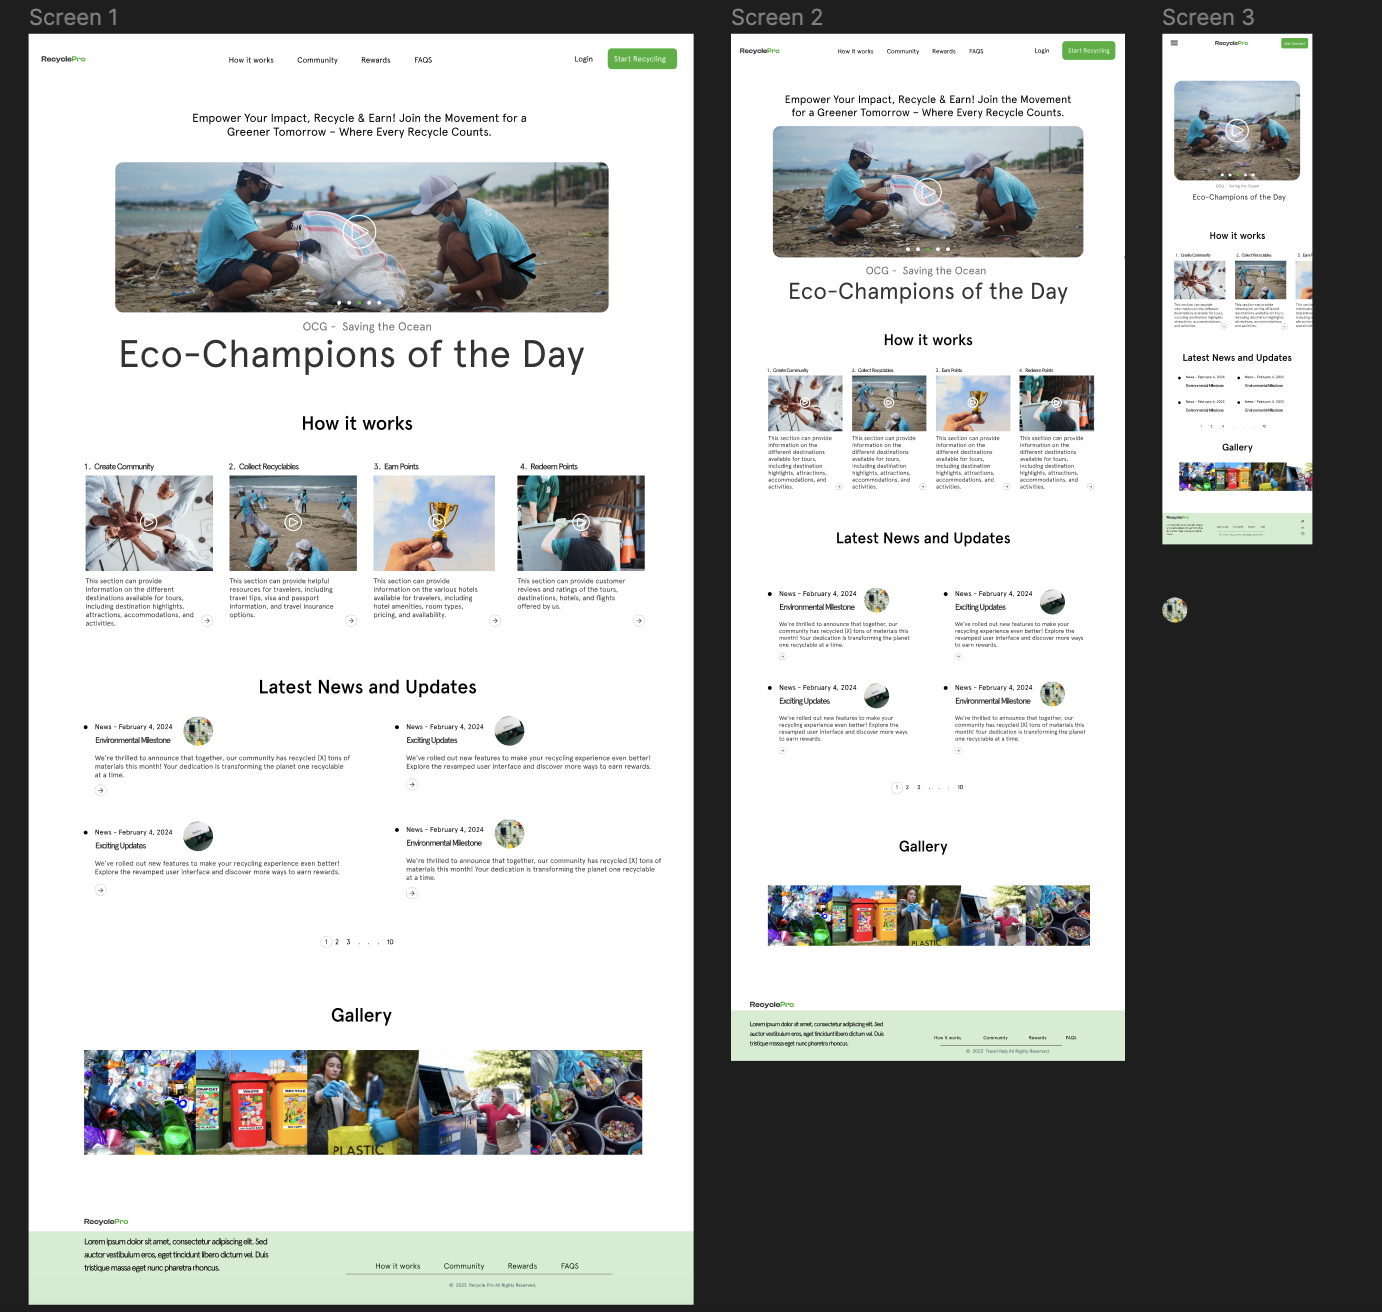Click hero video play icon in Screen 1

tap(359, 232)
